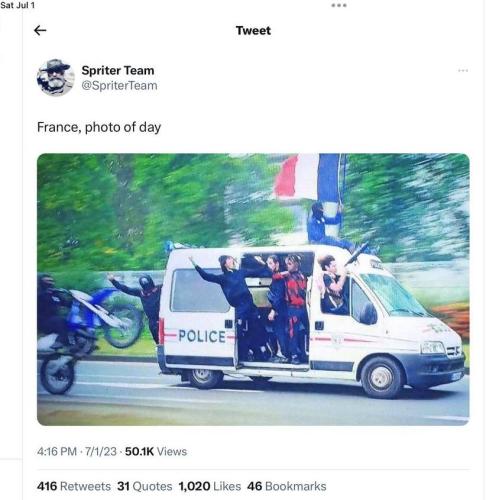Tap the motorcycle wheelie in the photo

pos(88,333)
